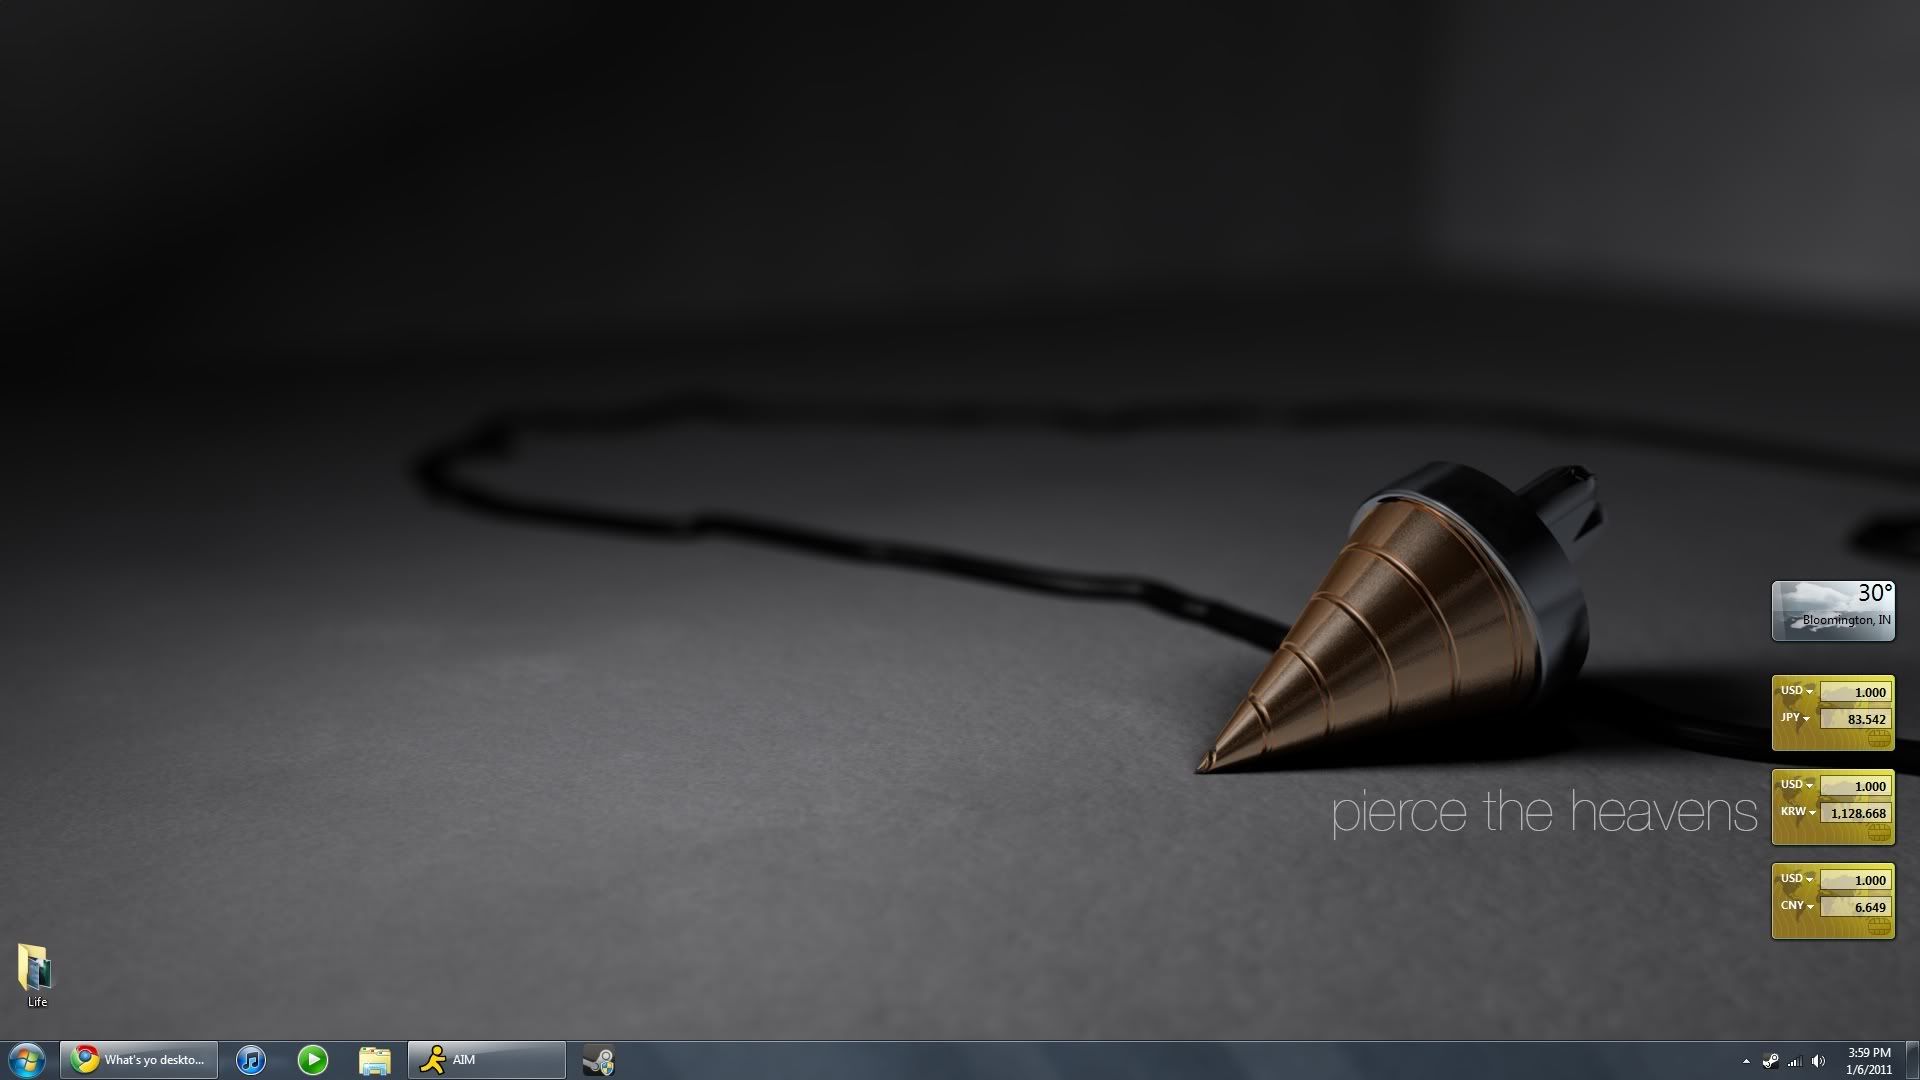Launch Windows Media Player from taskbar
Image resolution: width=1920 pixels, height=1080 pixels.
[x=313, y=1060]
